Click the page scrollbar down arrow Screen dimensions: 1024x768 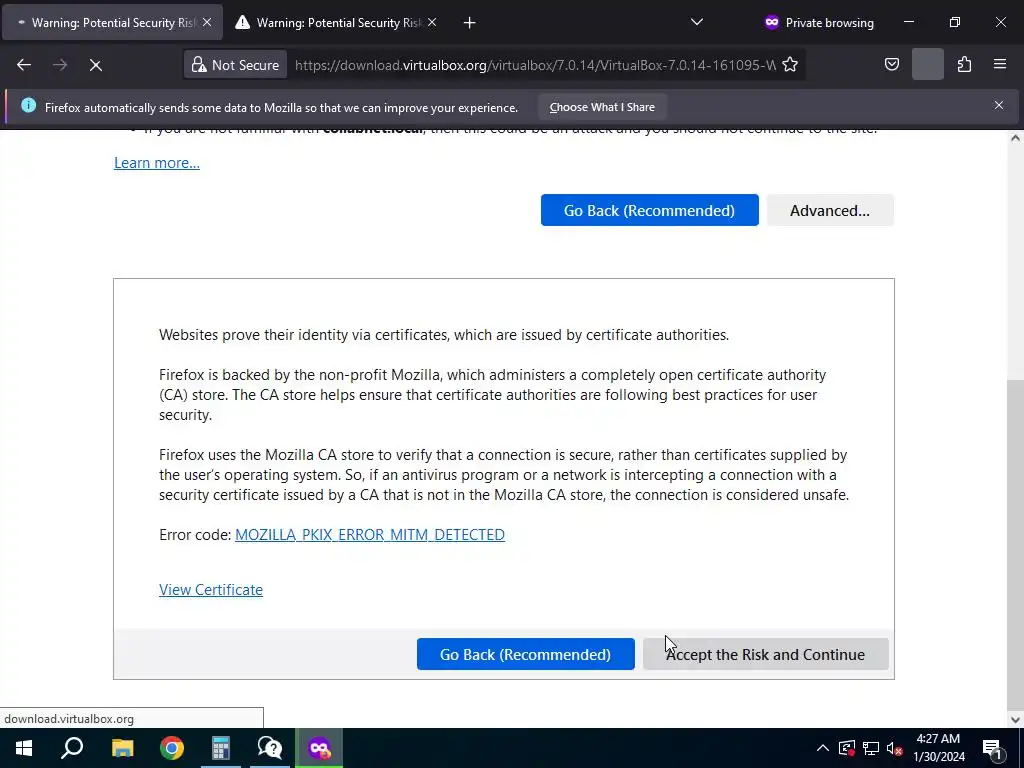[x=1015, y=720]
